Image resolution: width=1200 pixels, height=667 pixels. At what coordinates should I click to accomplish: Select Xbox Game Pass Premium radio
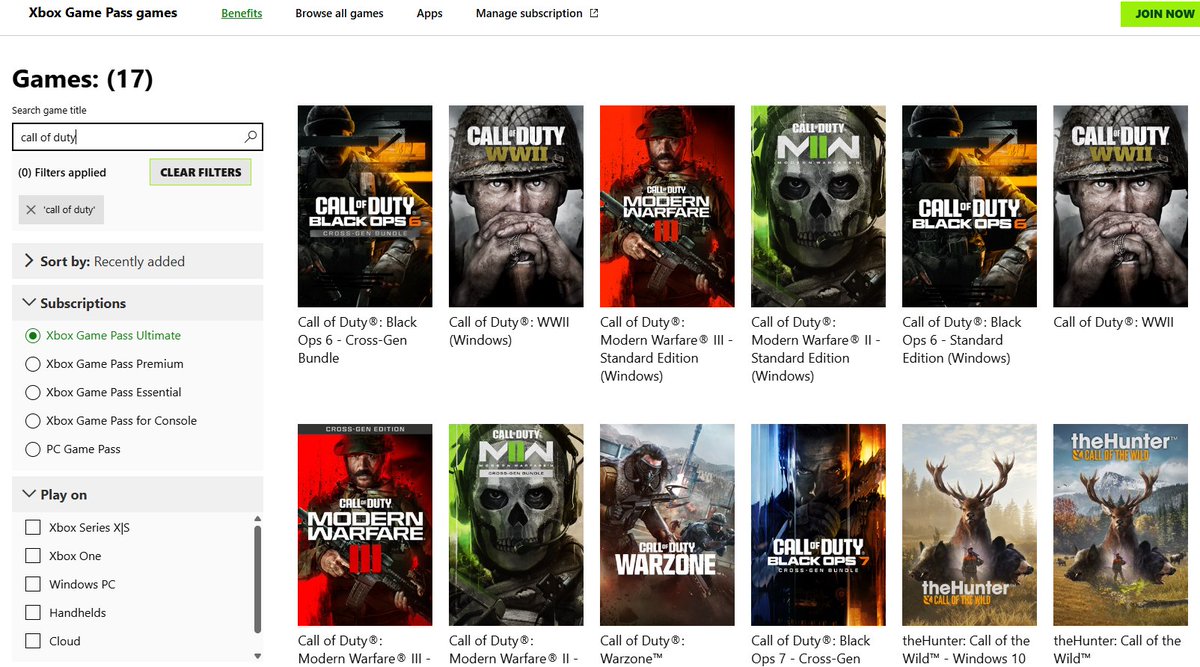tap(33, 364)
